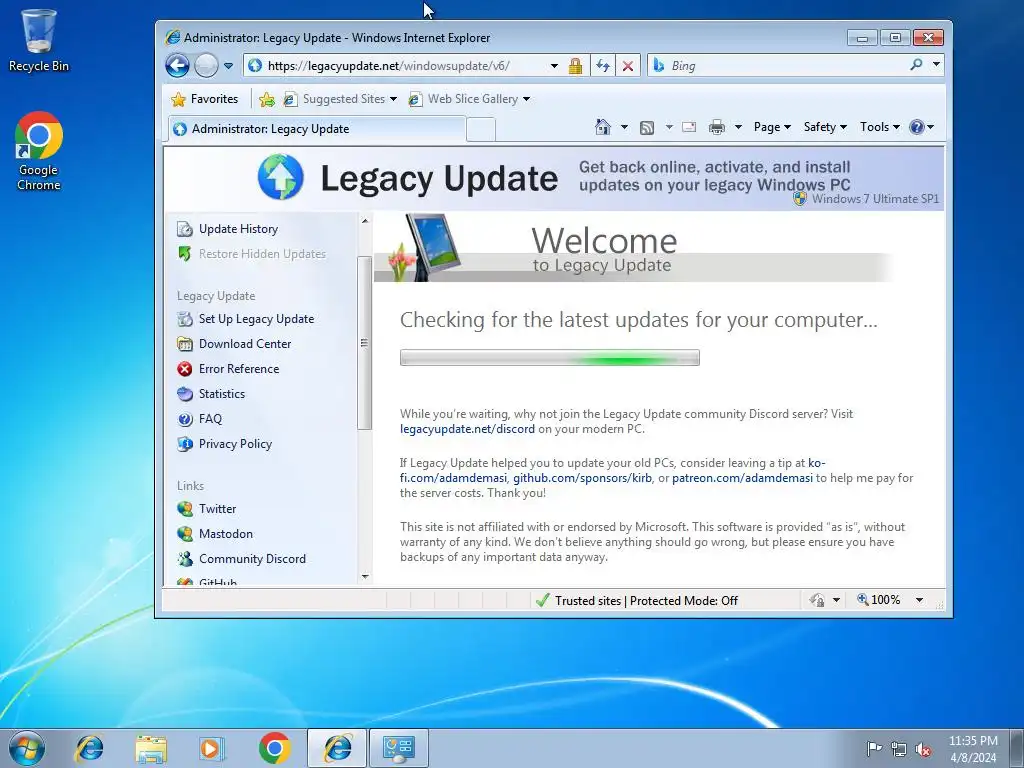Click the Action Center flag tray icon
This screenshot has height=768, width=1024.
[x=874, y=749]
